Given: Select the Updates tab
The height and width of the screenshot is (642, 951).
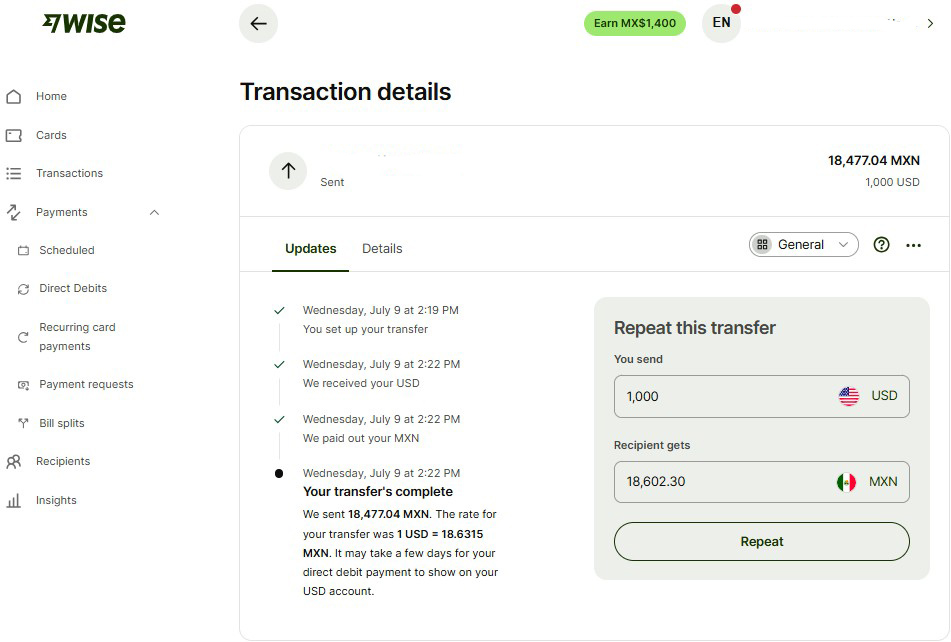Looking at the screenshot, I should (x=310, y=249).
